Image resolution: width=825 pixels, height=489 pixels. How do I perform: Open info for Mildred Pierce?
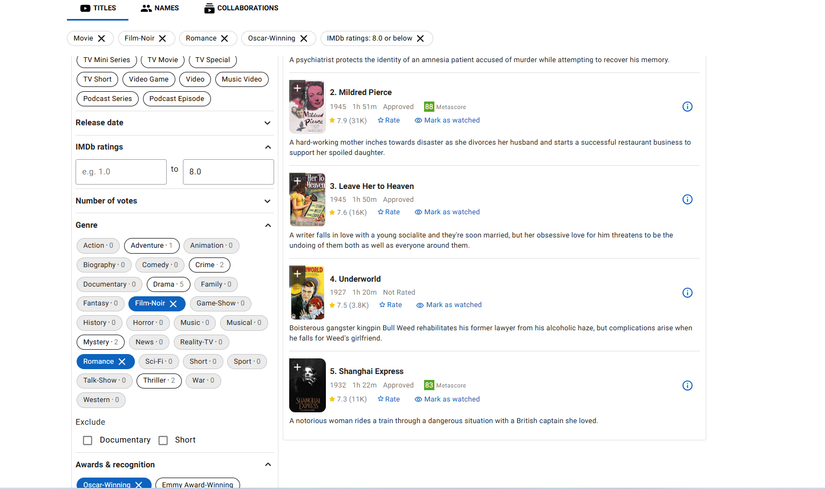[687, 107]
